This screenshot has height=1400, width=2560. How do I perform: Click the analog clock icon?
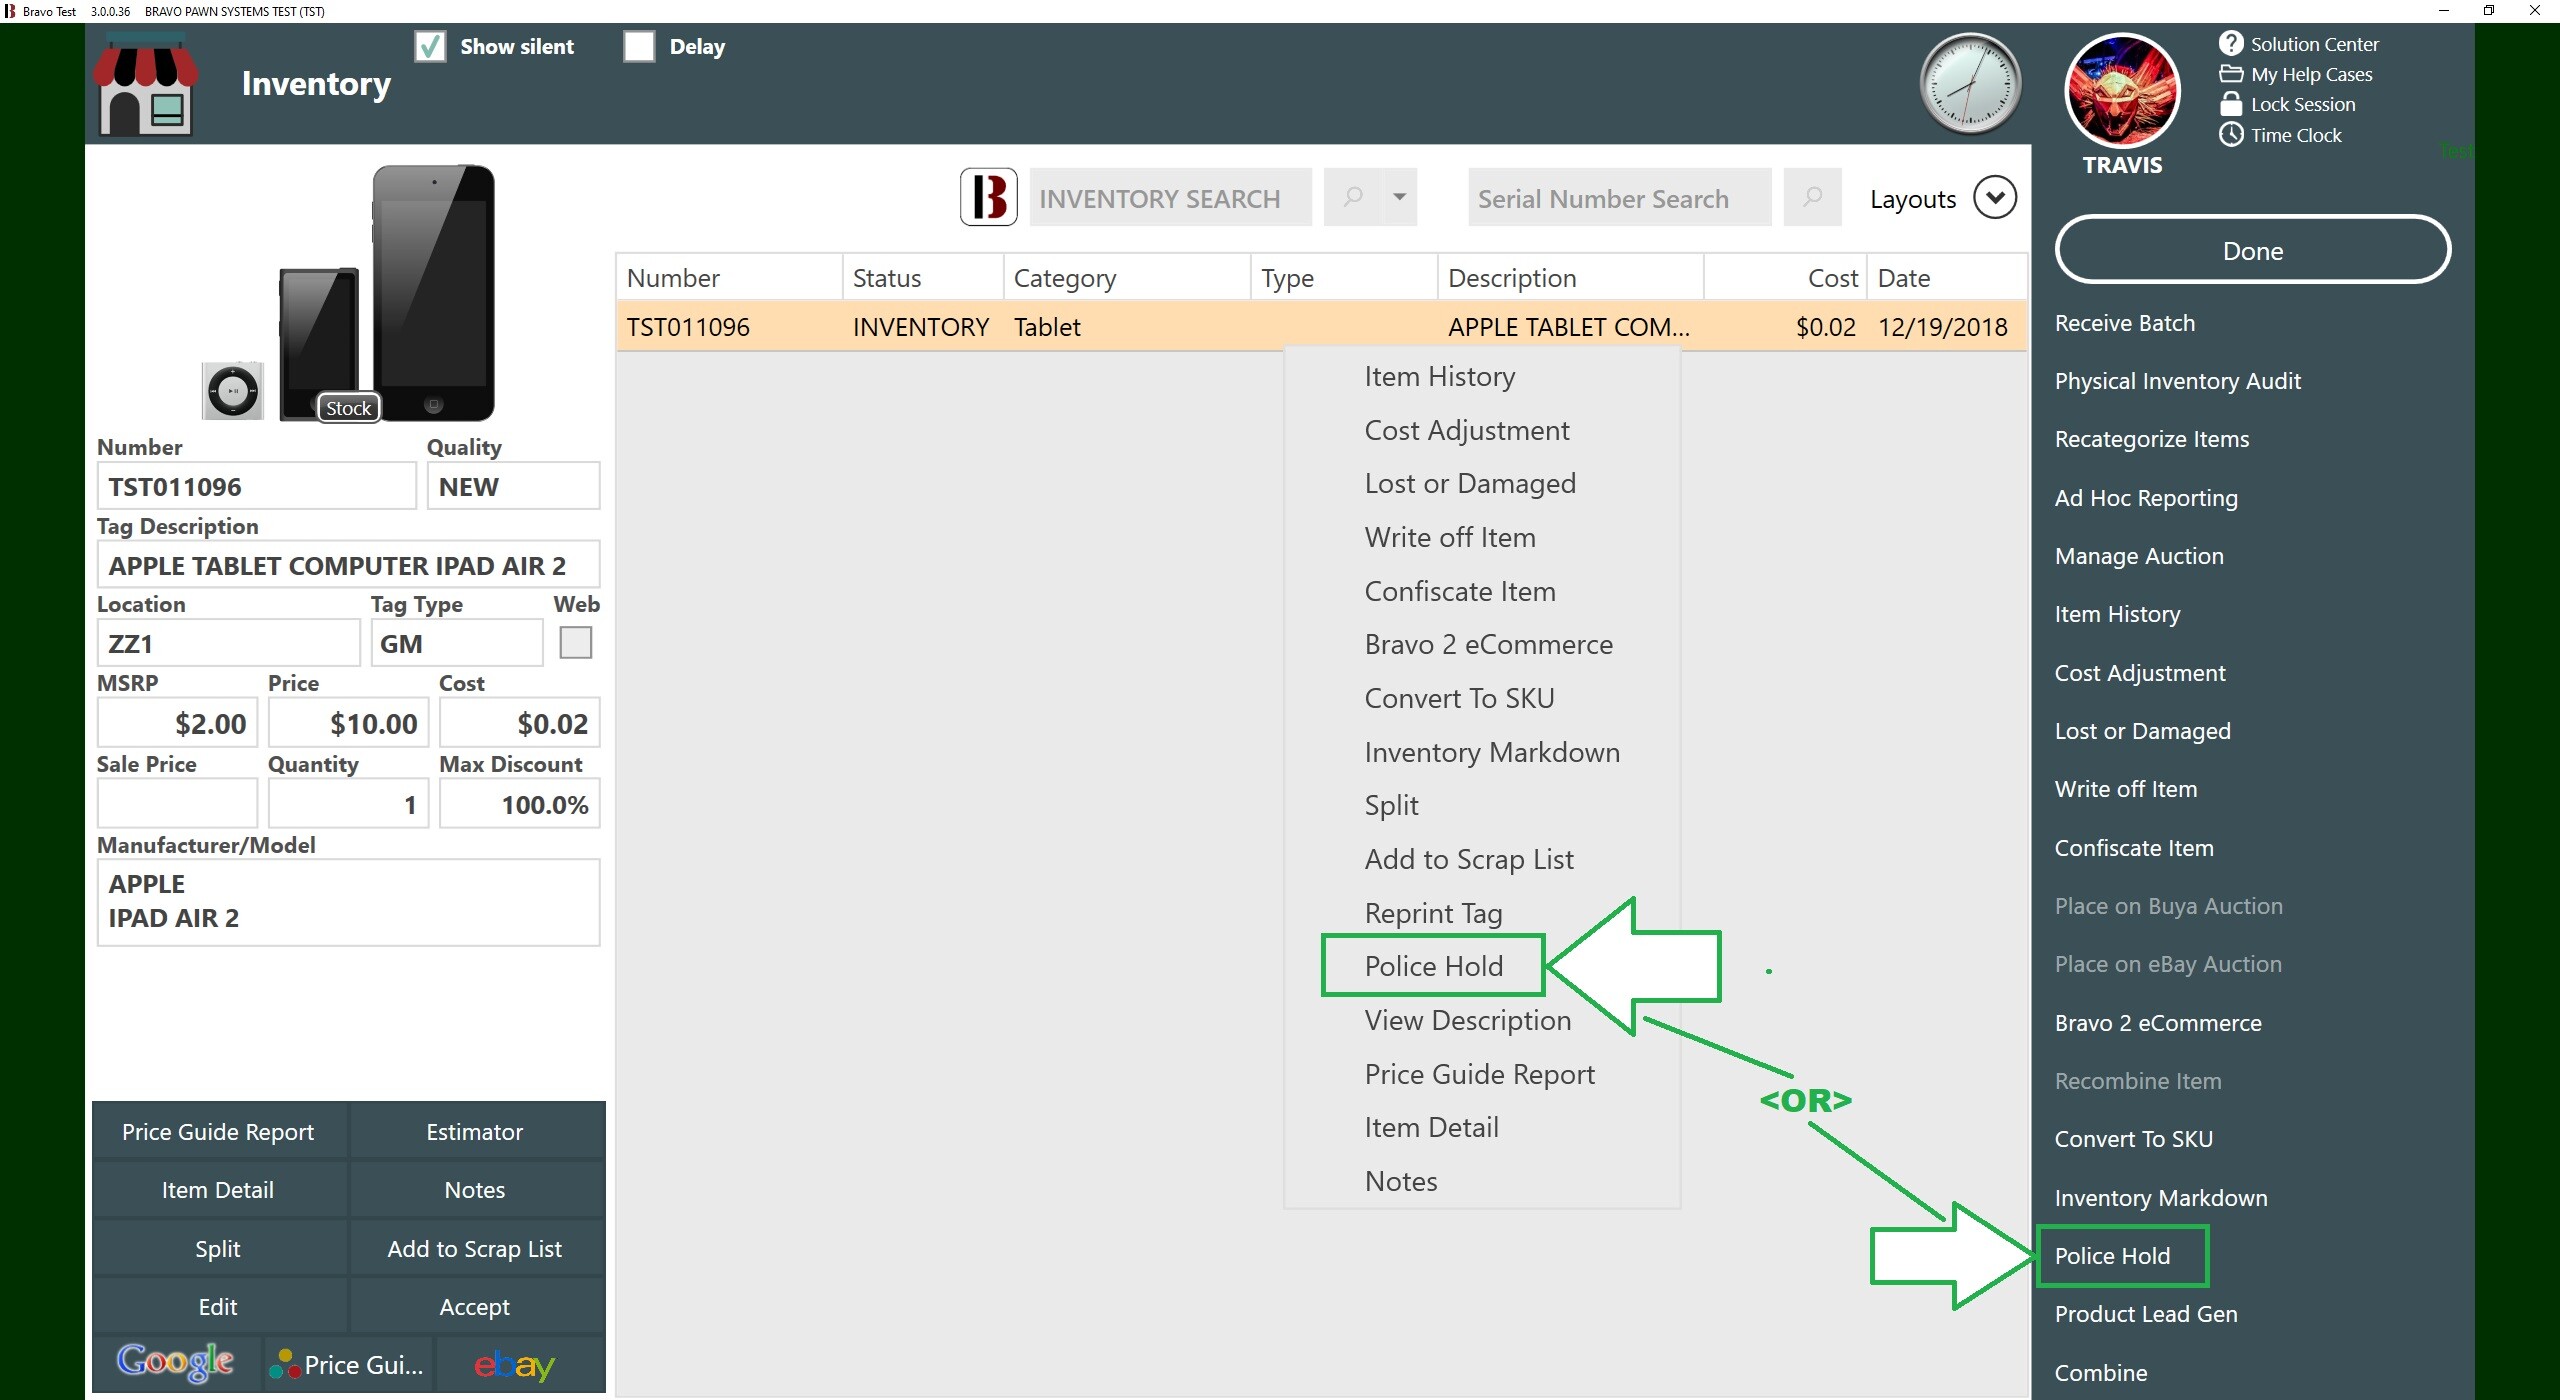[x=1970, y=84]
